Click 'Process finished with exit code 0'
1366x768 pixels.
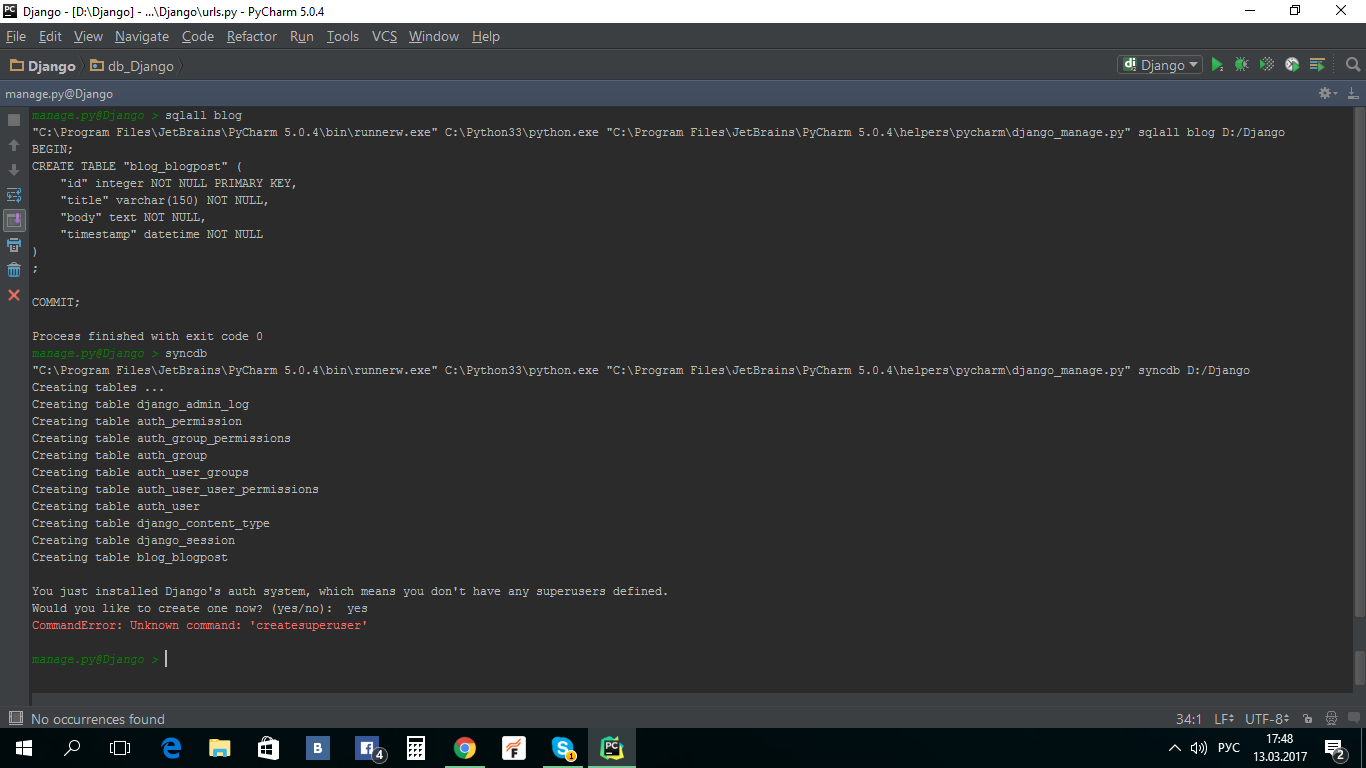[147, 336]
